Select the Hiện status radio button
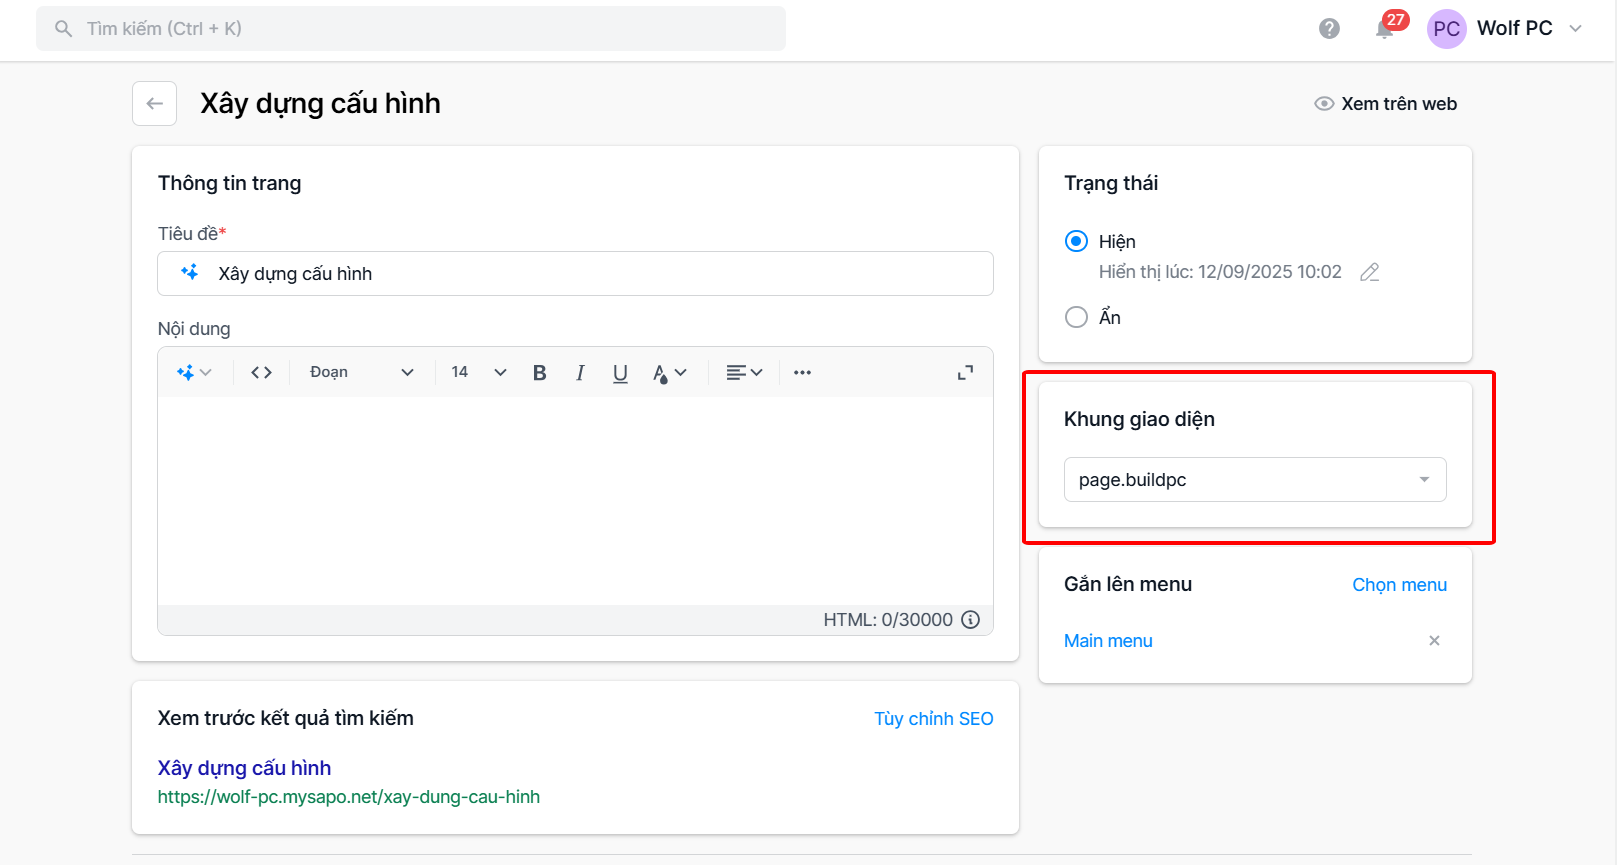The width and height of the screenshot is (1617, 865). pos(1076,241)
